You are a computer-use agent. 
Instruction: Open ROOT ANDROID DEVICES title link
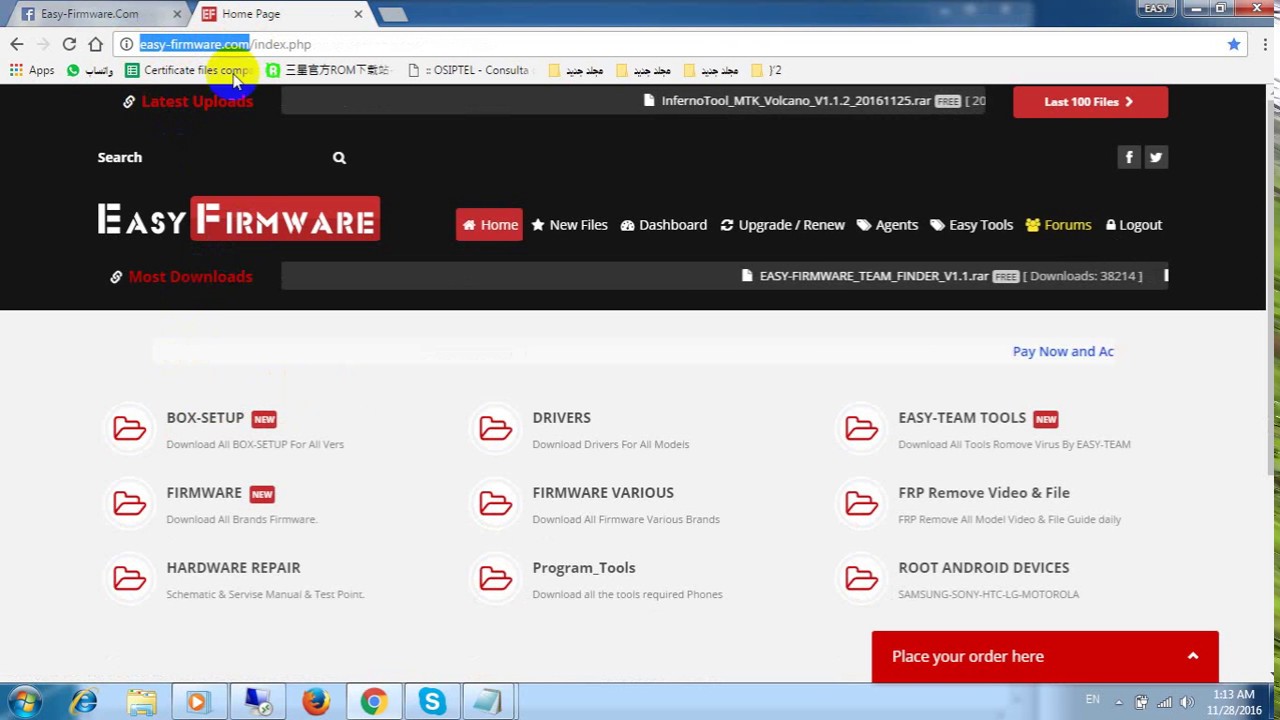pos(983,568)
